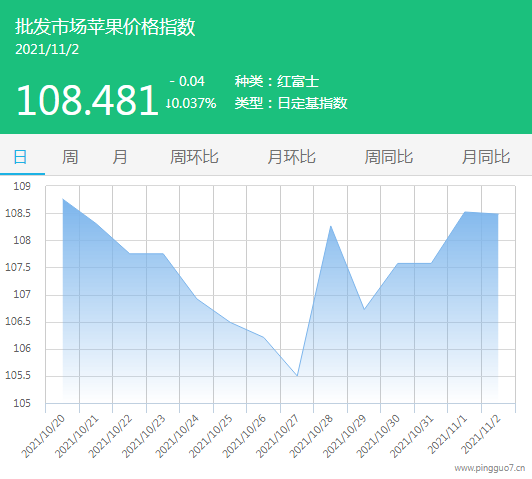
Task: Switch to 月环比 tab
Action: coord(291,157)
